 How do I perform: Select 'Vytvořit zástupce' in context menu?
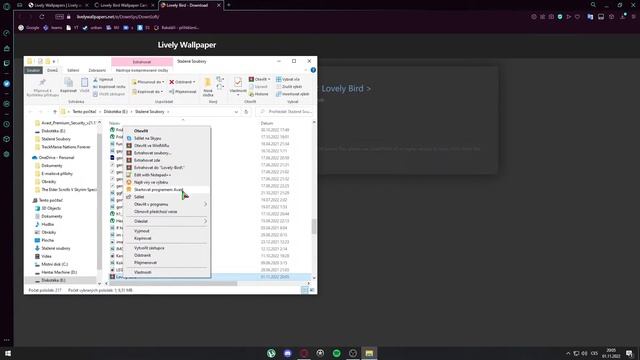[149, 248]
